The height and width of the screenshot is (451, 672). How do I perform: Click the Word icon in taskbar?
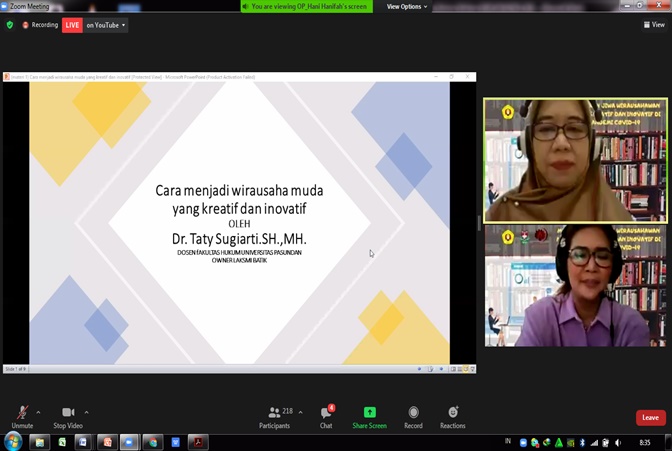coord(176,442)
